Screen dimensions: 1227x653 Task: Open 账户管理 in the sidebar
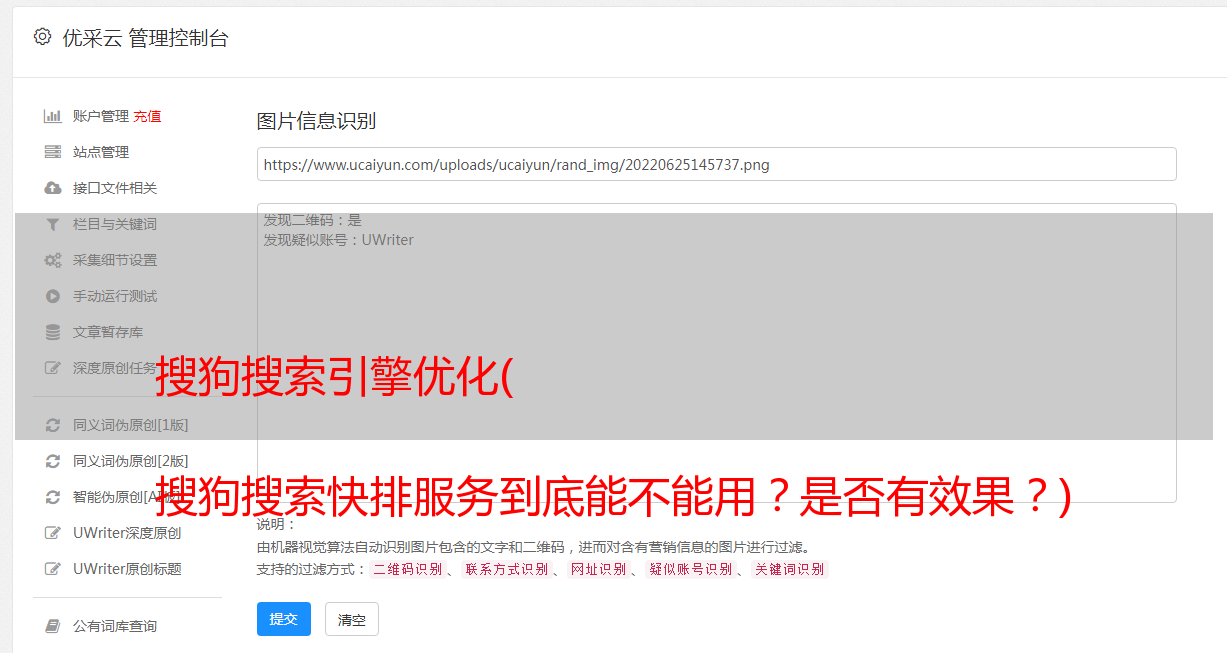(101, 116)
